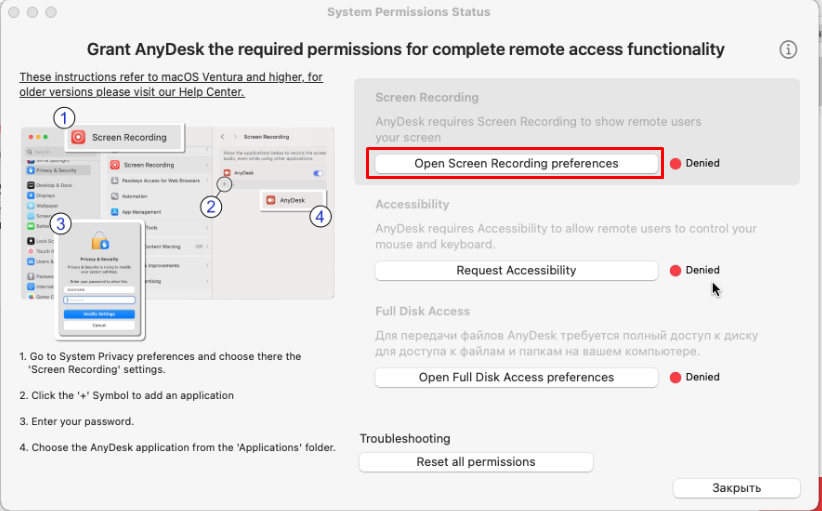Click the circled number 2 step marker
This screenshot has height=511, width=822.
[210, 207]
